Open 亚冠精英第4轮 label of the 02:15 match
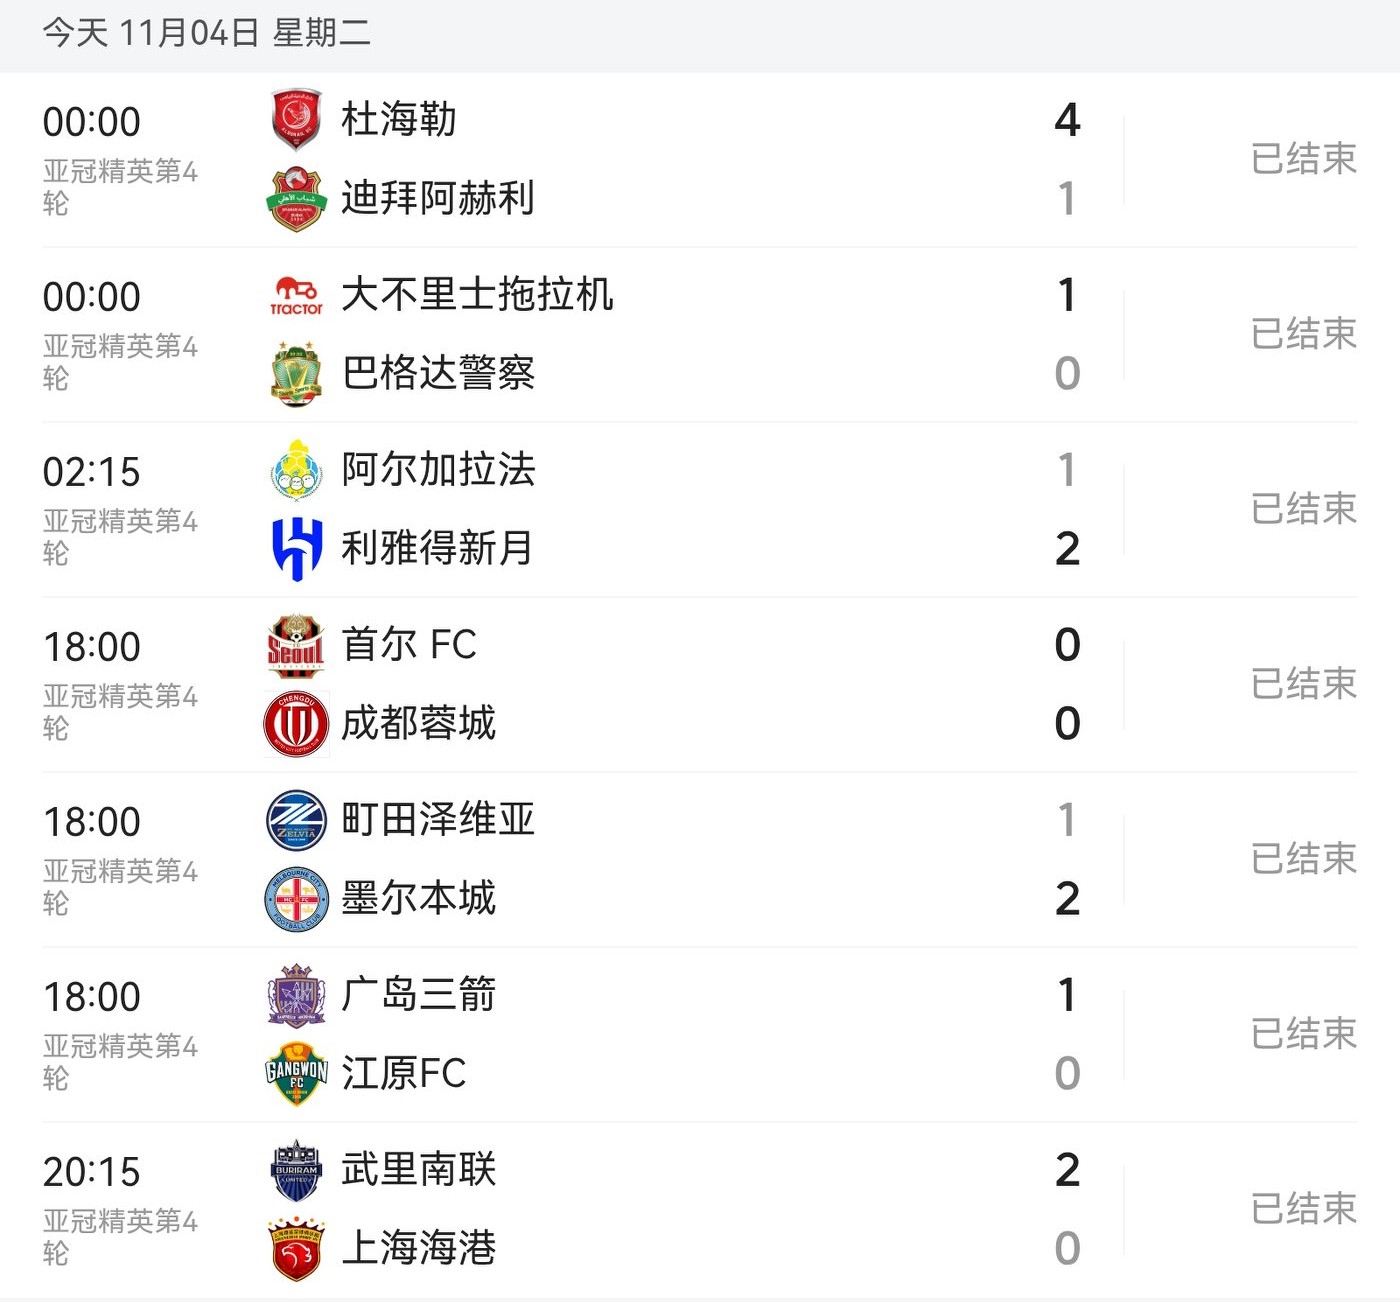The height and width of the screenshot is (1302, 1400). [x=120, y=536]
